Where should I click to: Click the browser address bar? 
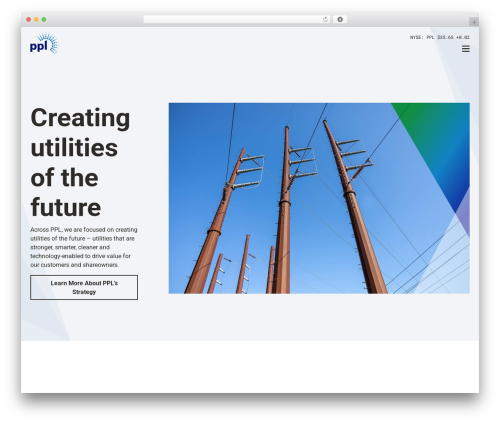[x=237, y=20]
